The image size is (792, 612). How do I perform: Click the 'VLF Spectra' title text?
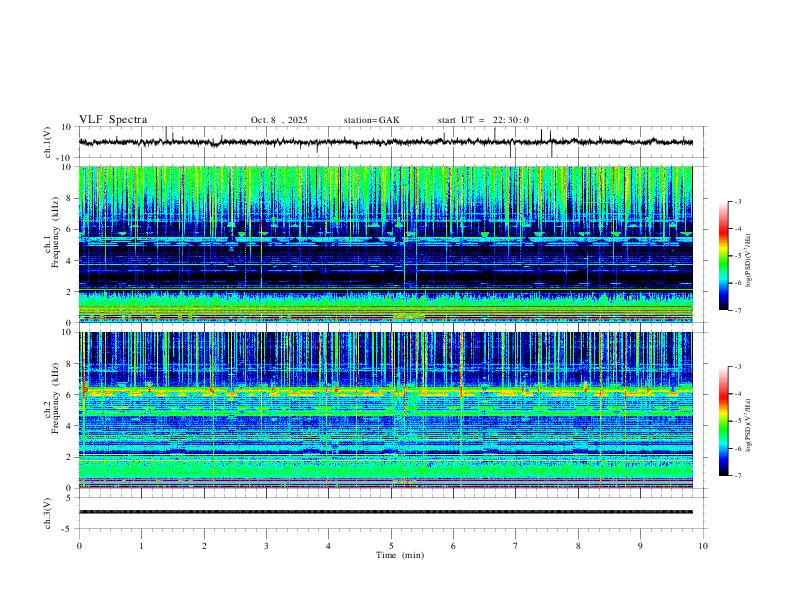pyautogui.click(x=113, y=120)
